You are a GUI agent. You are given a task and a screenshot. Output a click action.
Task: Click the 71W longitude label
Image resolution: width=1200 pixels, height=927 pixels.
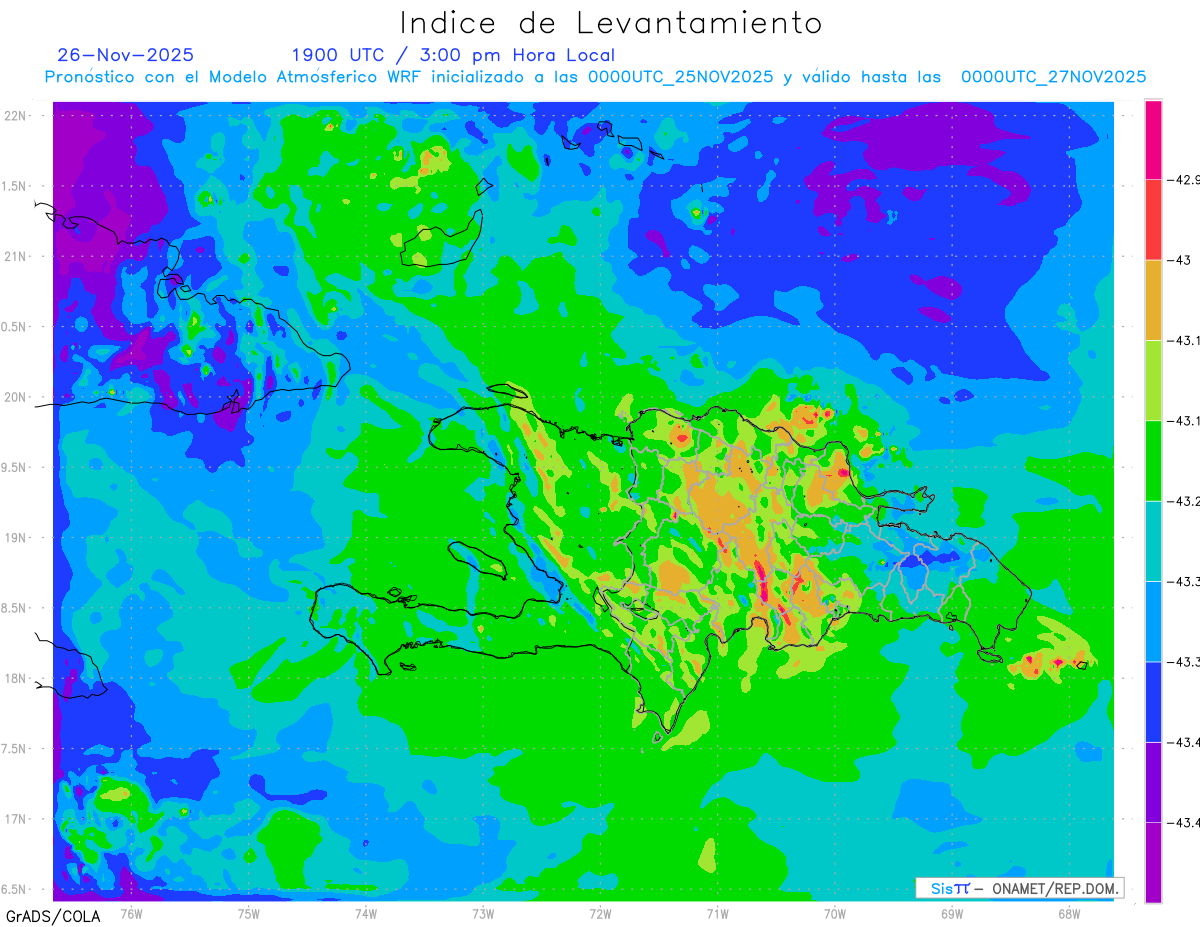pos(717,912)
